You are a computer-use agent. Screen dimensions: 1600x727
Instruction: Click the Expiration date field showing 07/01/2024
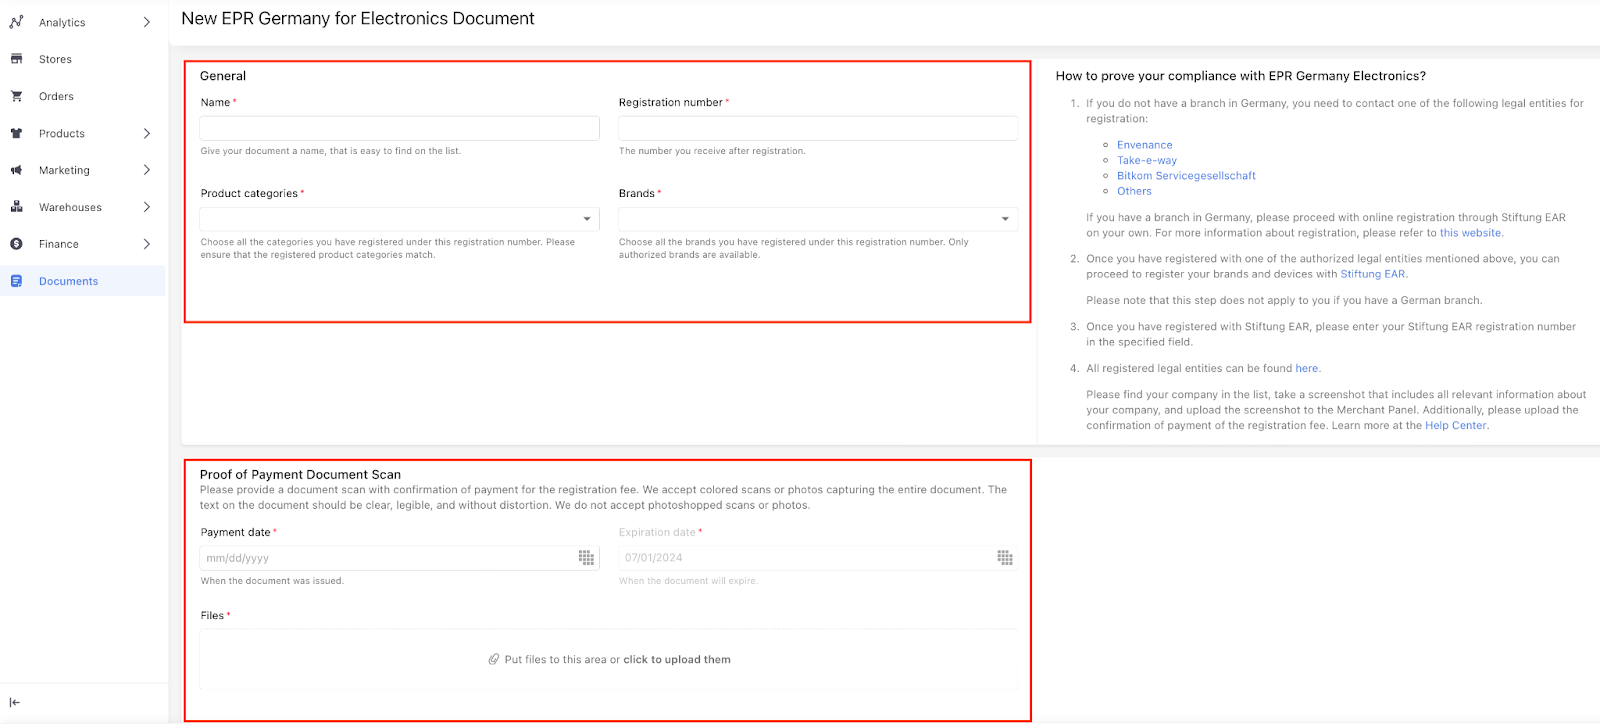click(x=818, y=558)
